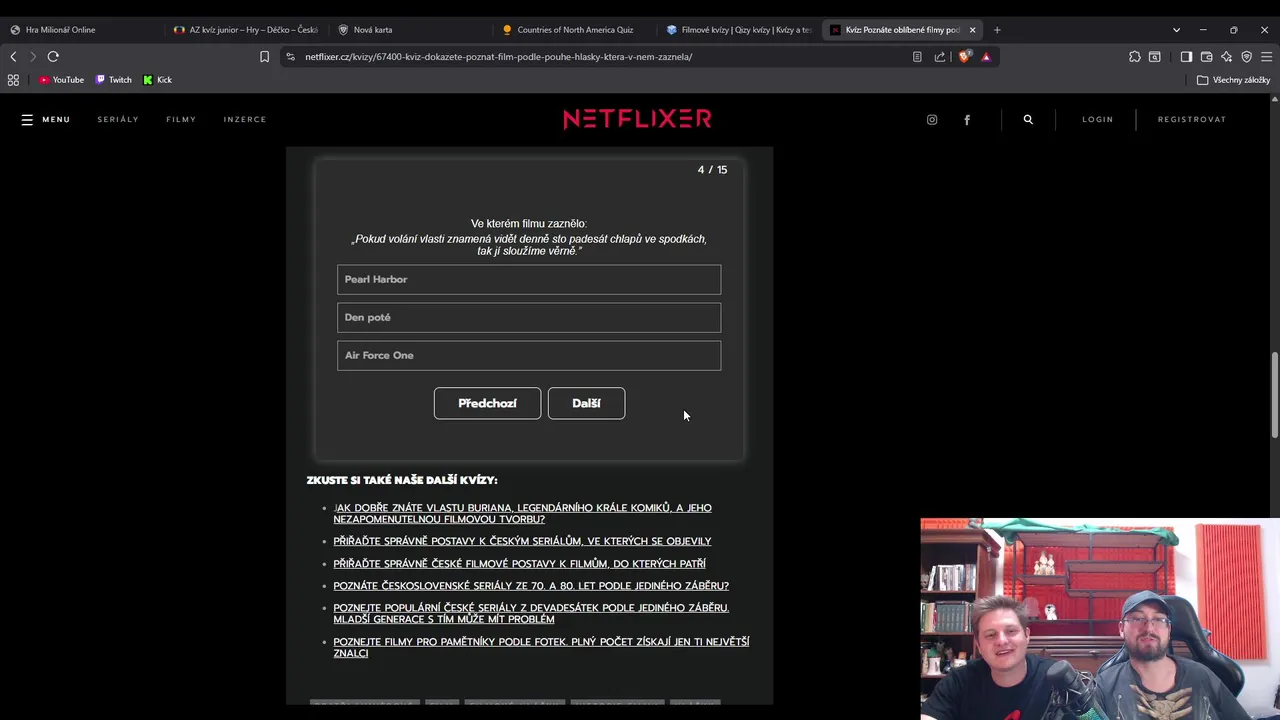The height and width of the screenshot is (720, 1280).
Task: Switch to Hra Milionář Online tab
Action: (x=82, y=30)
